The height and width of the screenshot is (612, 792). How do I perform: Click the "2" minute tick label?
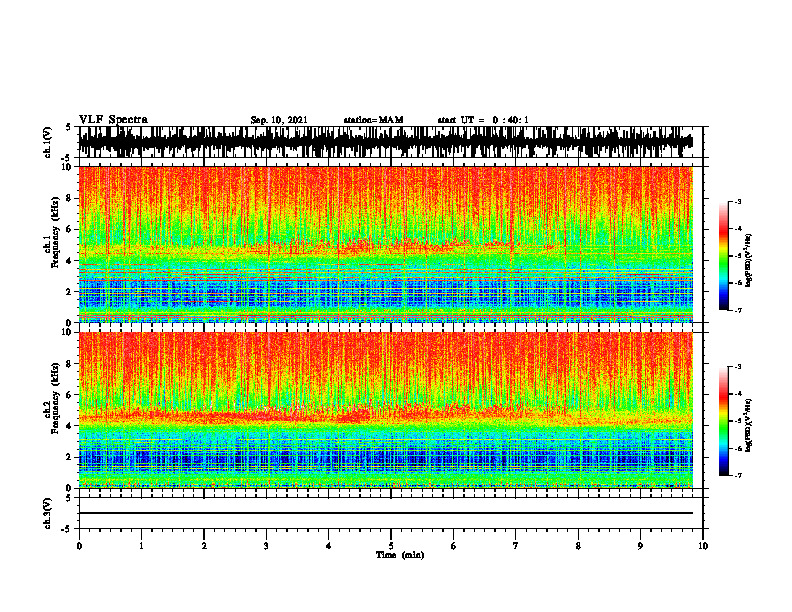pyautogui.click(x=204, y=546)
